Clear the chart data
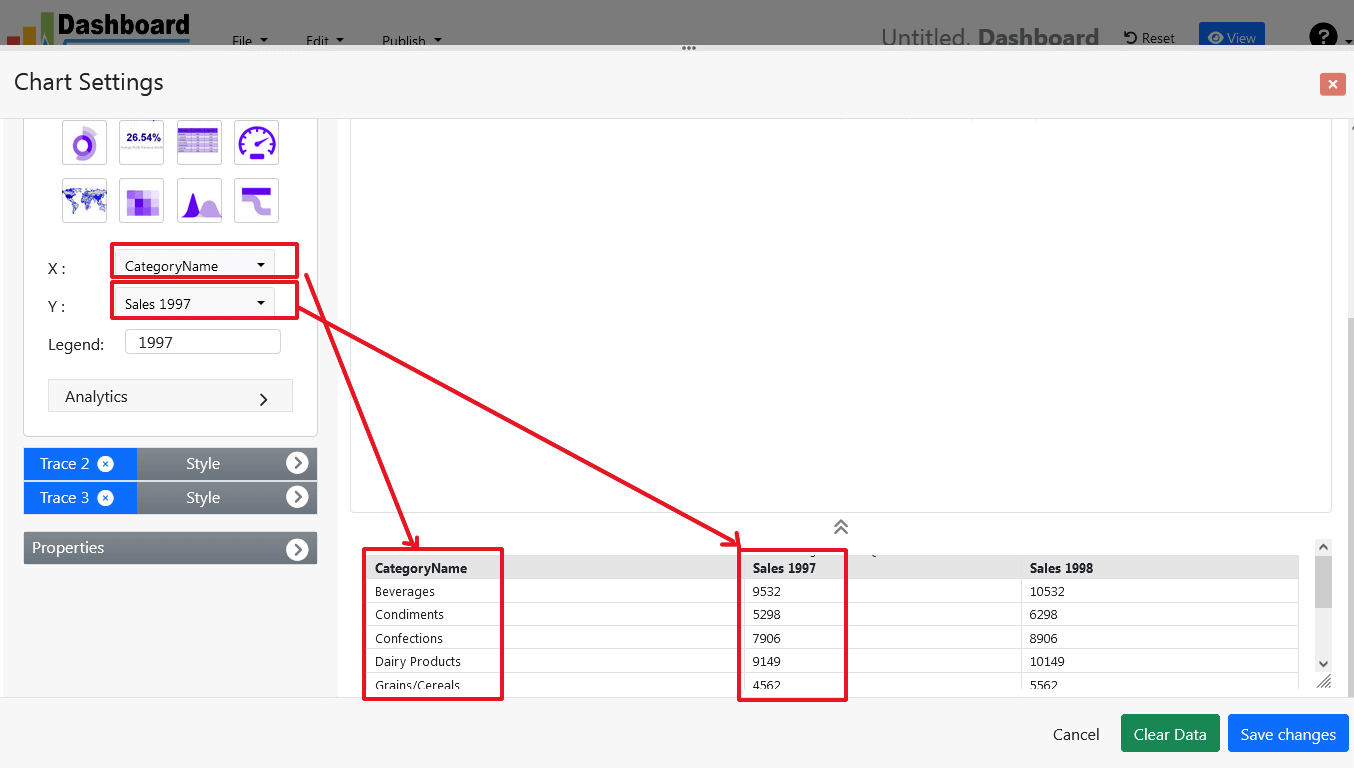1354x768 pixels. pos(1170,733)
